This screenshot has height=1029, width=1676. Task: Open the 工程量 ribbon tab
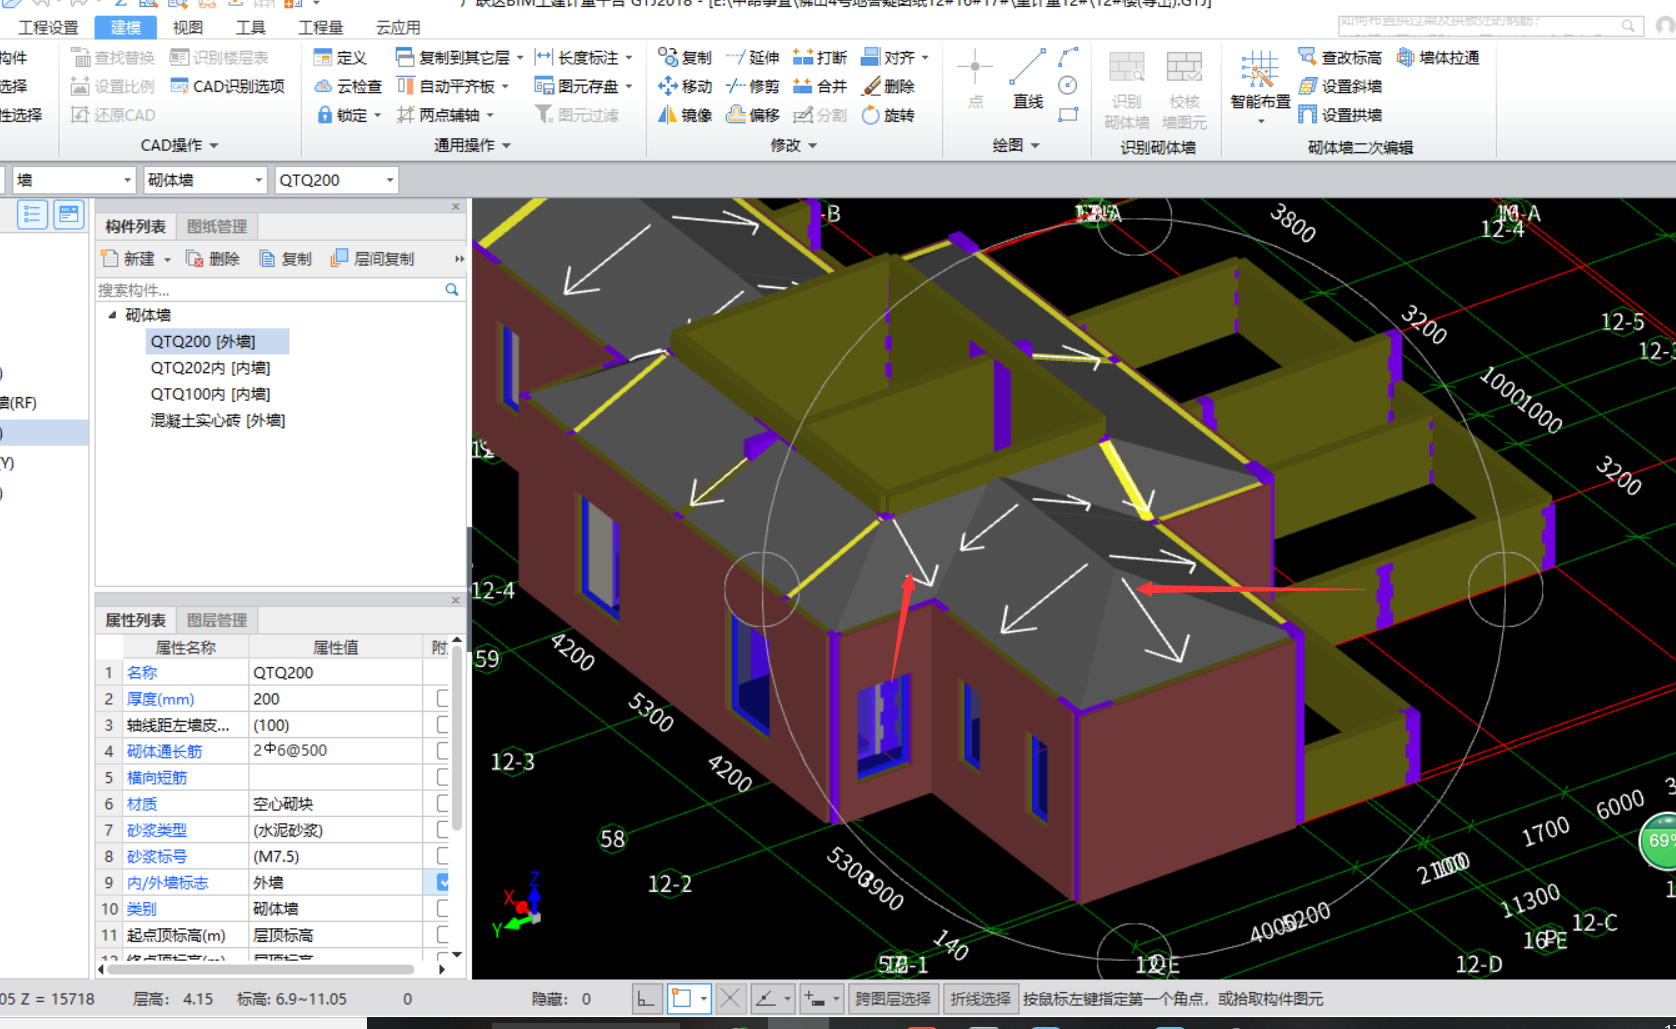(x=320, y=27)
